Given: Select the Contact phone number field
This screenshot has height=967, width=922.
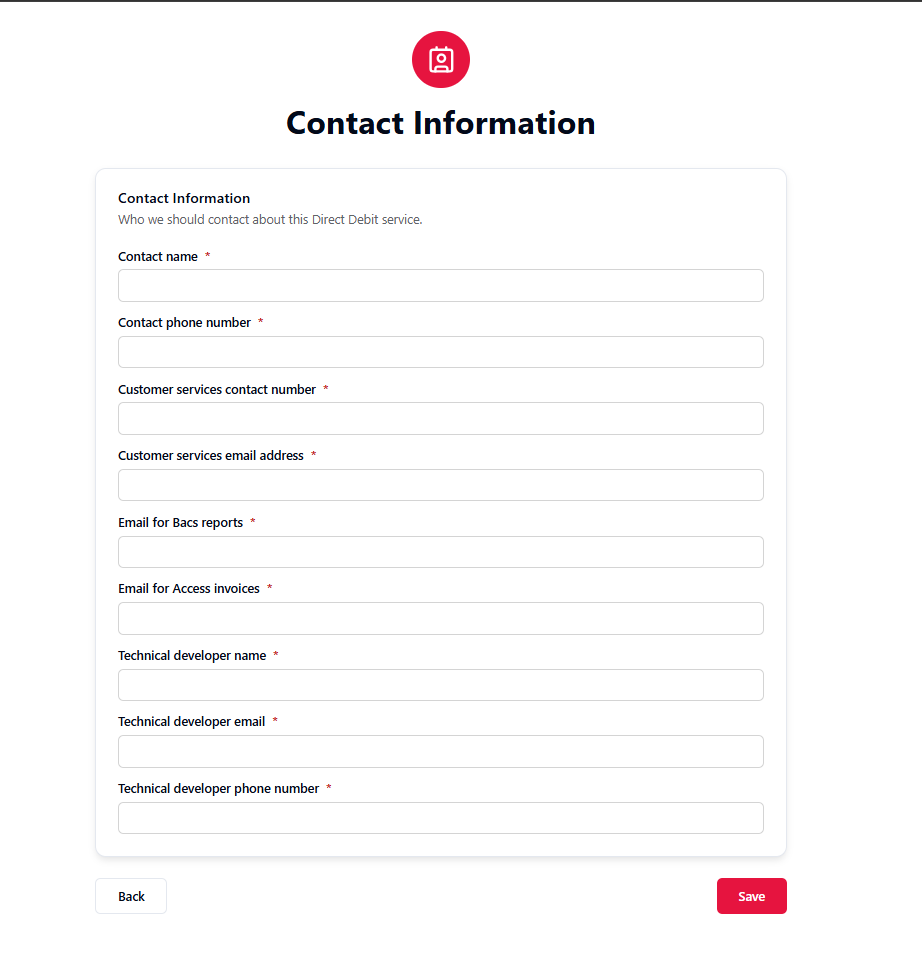Looking at the screenshot, I should pos(440,352).
